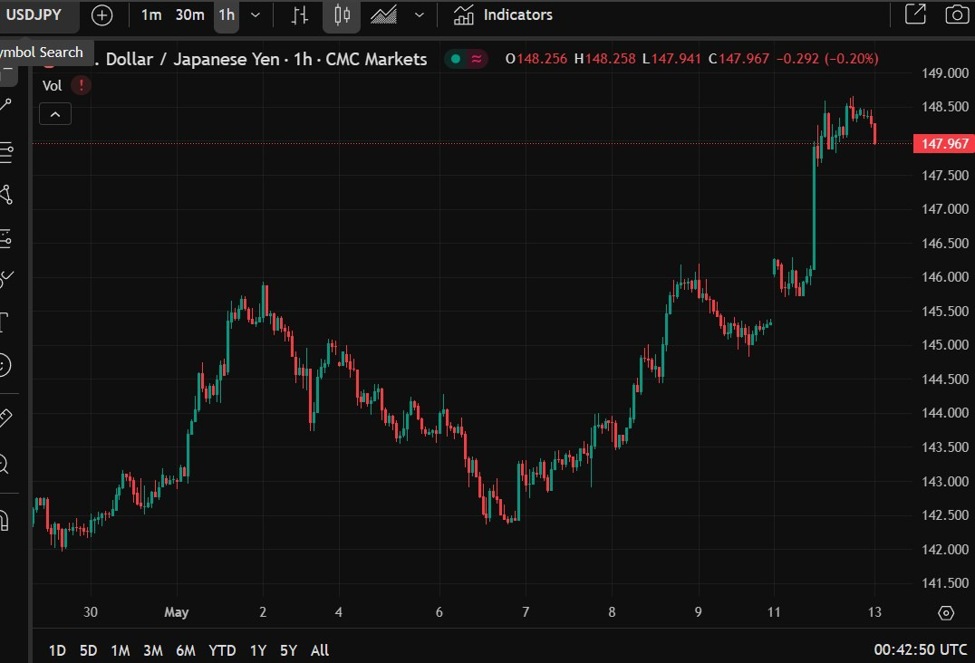Toggle the market status indicator pill
975x663 pixels.
466,59
